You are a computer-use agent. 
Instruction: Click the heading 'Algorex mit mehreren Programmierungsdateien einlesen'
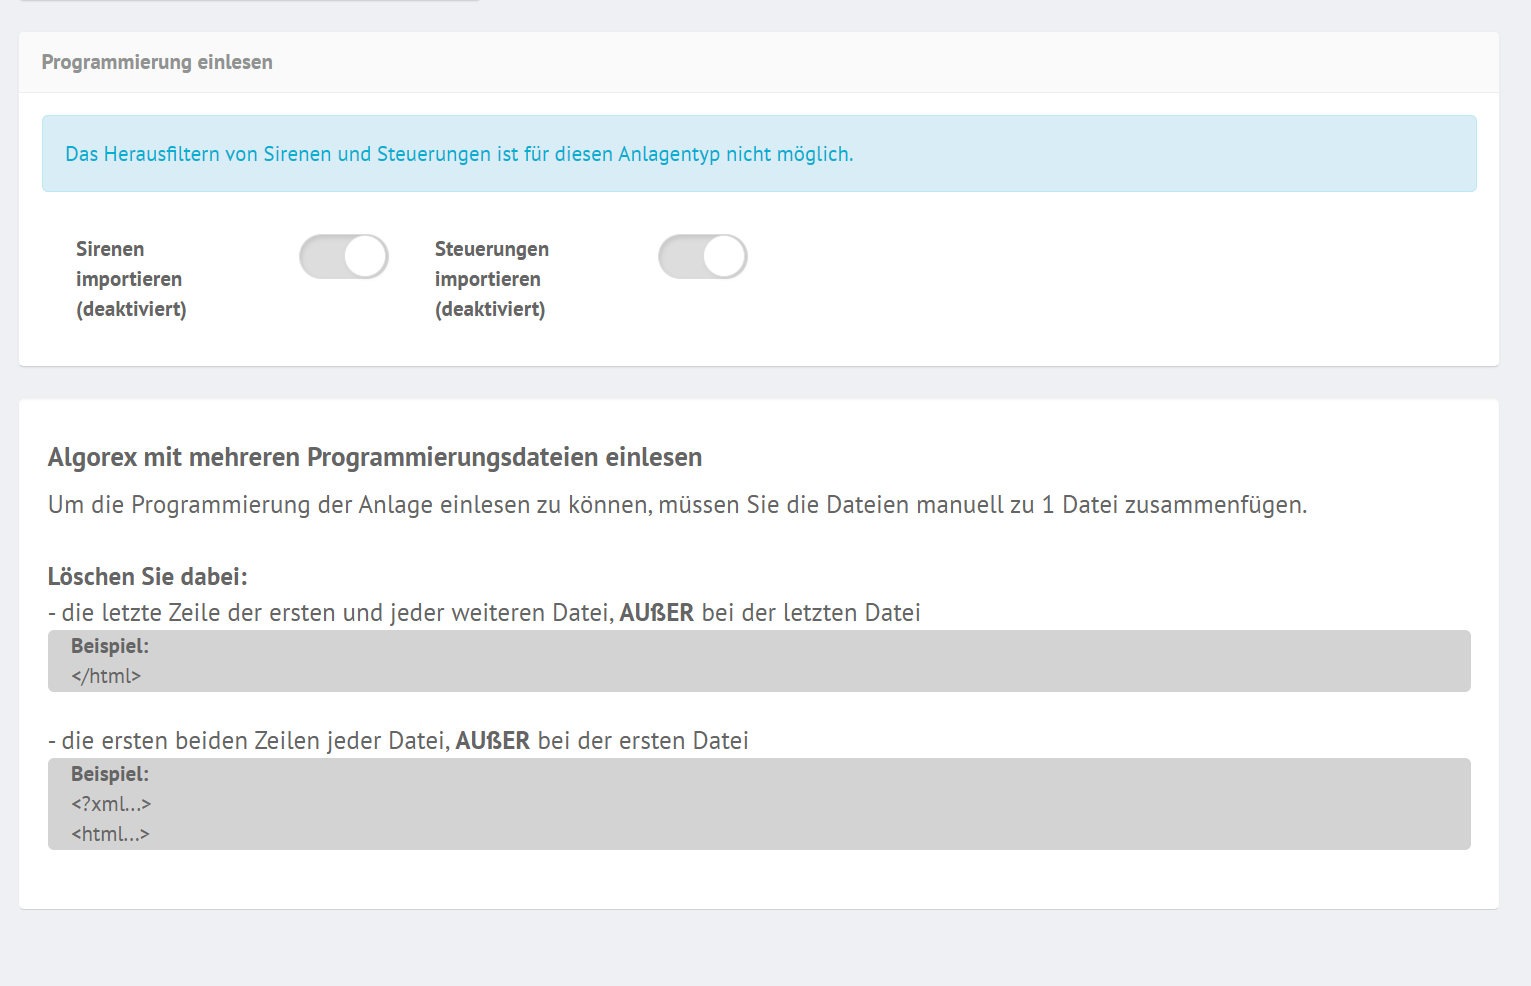[375, 457]
